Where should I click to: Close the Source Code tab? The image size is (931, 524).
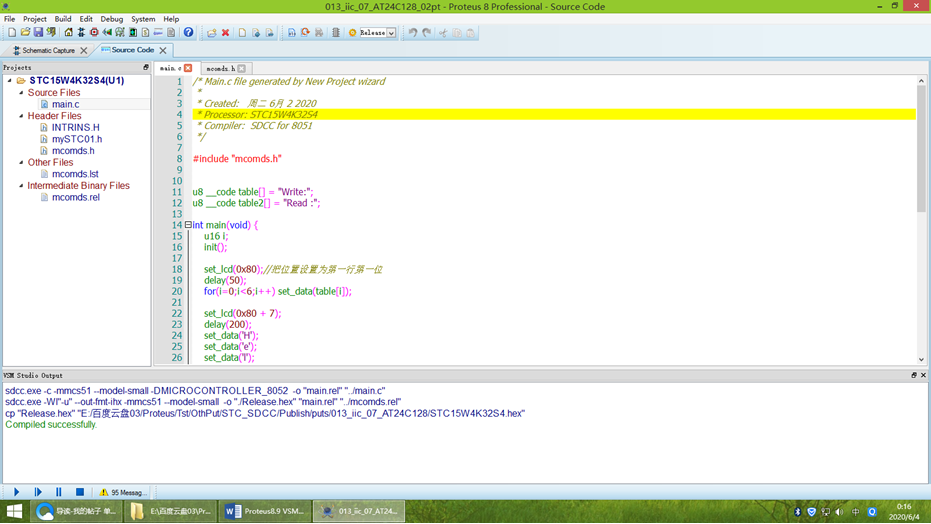(163, 50)
